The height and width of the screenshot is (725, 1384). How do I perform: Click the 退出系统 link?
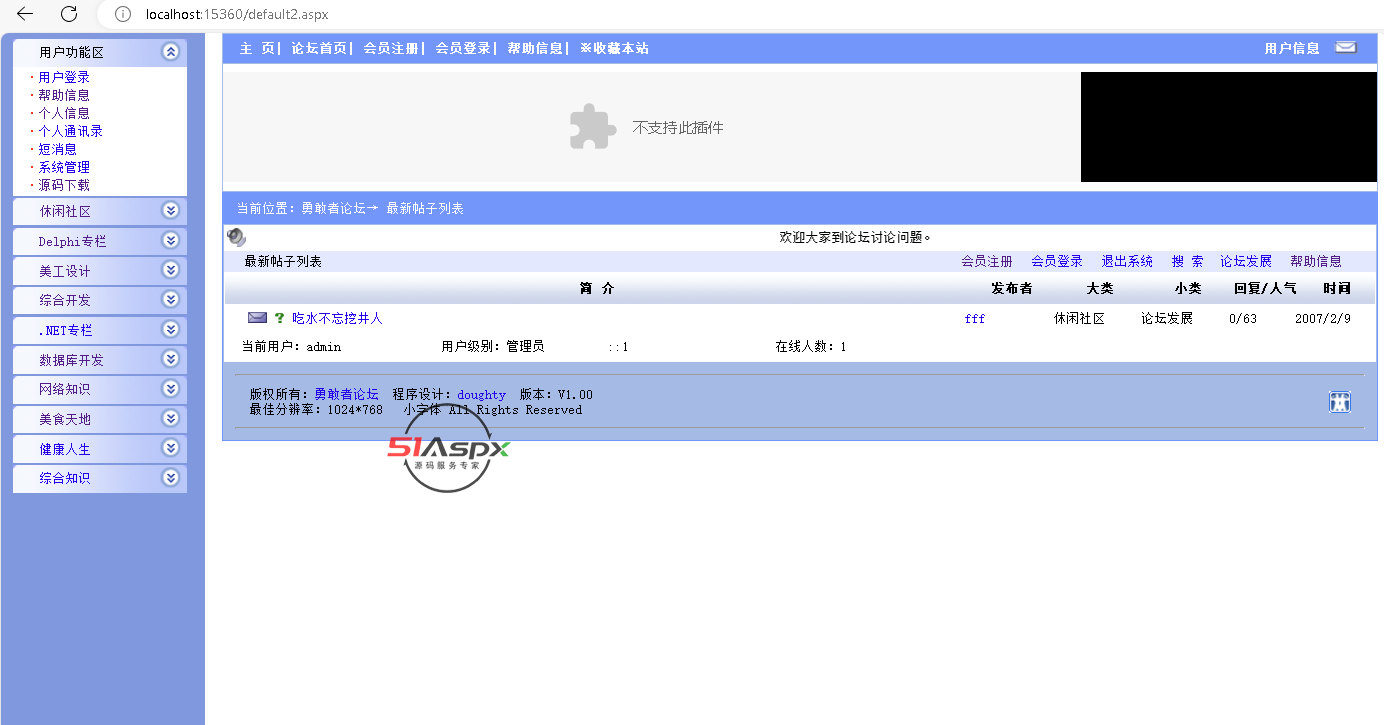point(1127,261)
